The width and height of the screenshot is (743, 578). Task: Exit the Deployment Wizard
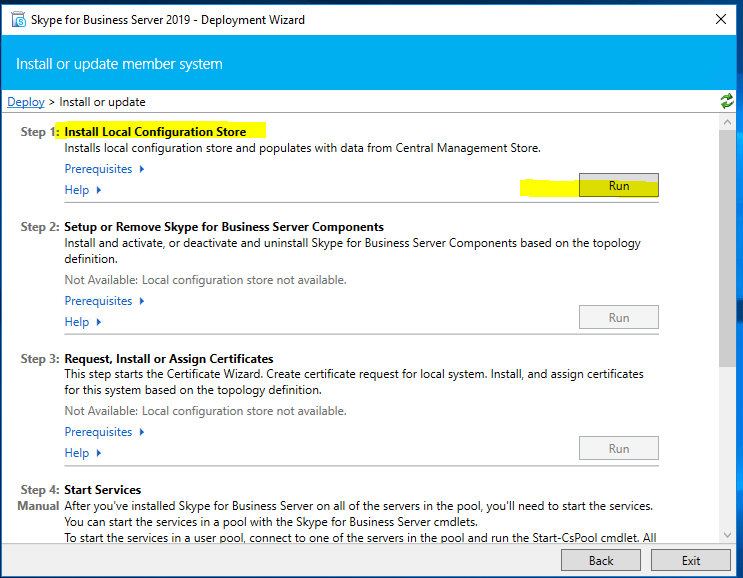[690, 560]
